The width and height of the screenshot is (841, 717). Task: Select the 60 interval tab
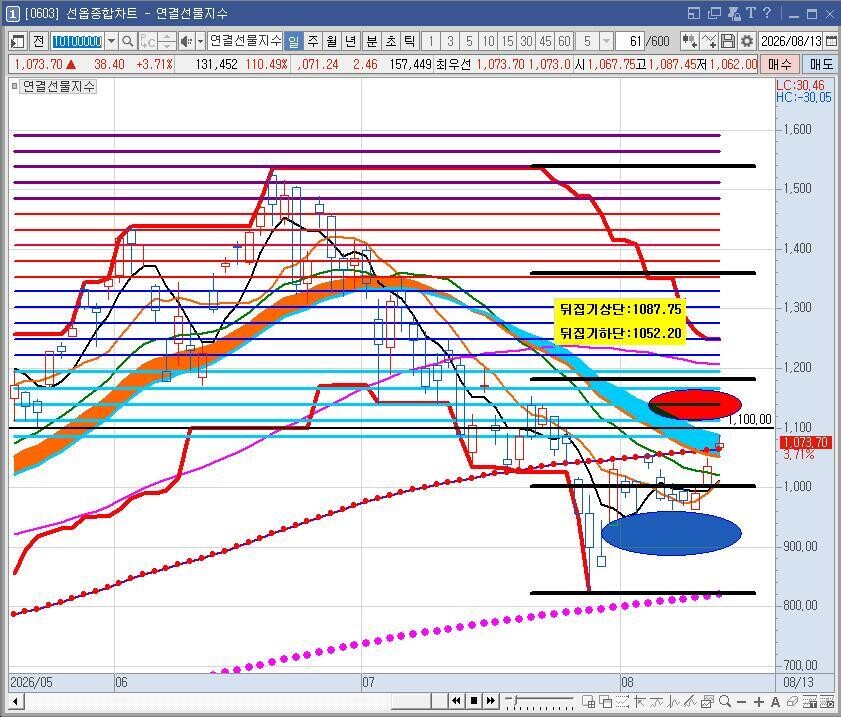[564, 41]
